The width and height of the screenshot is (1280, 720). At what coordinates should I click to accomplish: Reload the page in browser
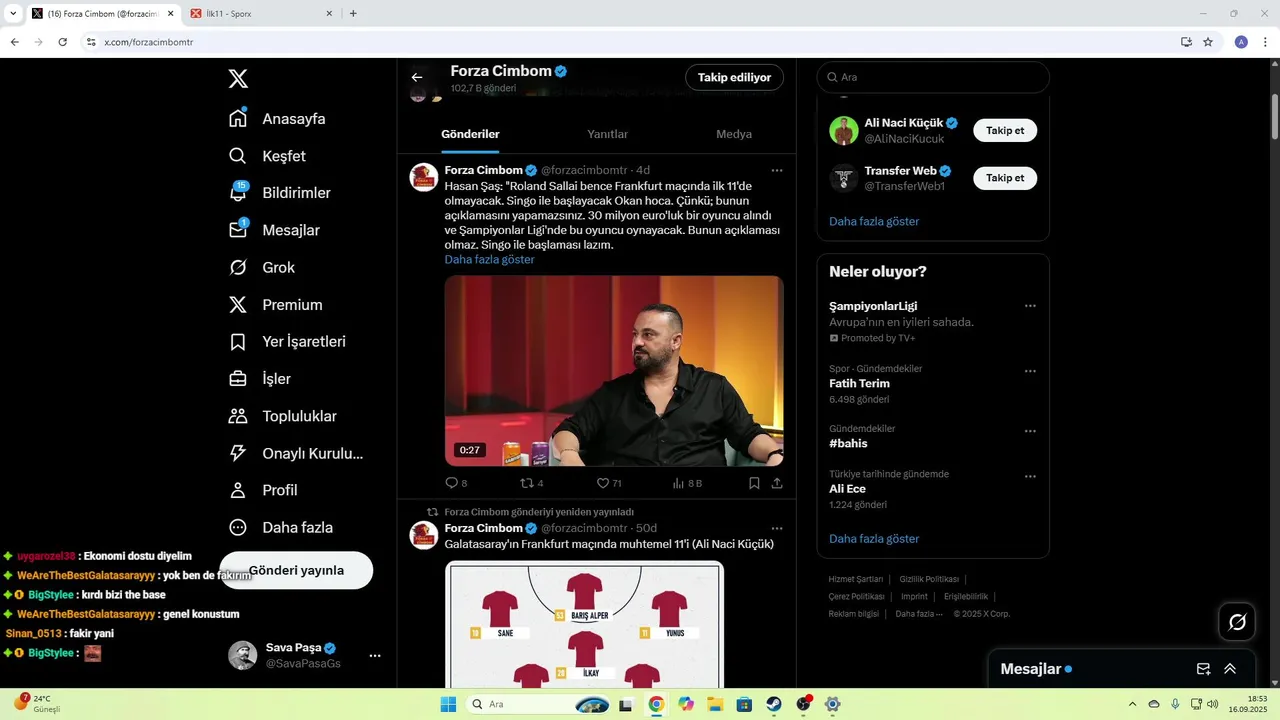coord(62,42)
